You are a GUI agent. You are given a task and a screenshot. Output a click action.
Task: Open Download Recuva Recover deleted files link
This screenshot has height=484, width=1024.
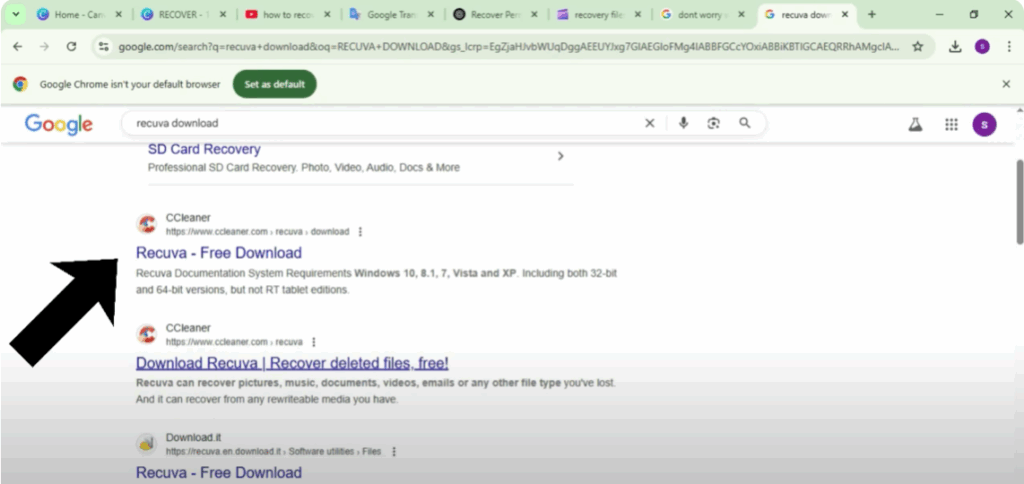(x=292, y=363)
